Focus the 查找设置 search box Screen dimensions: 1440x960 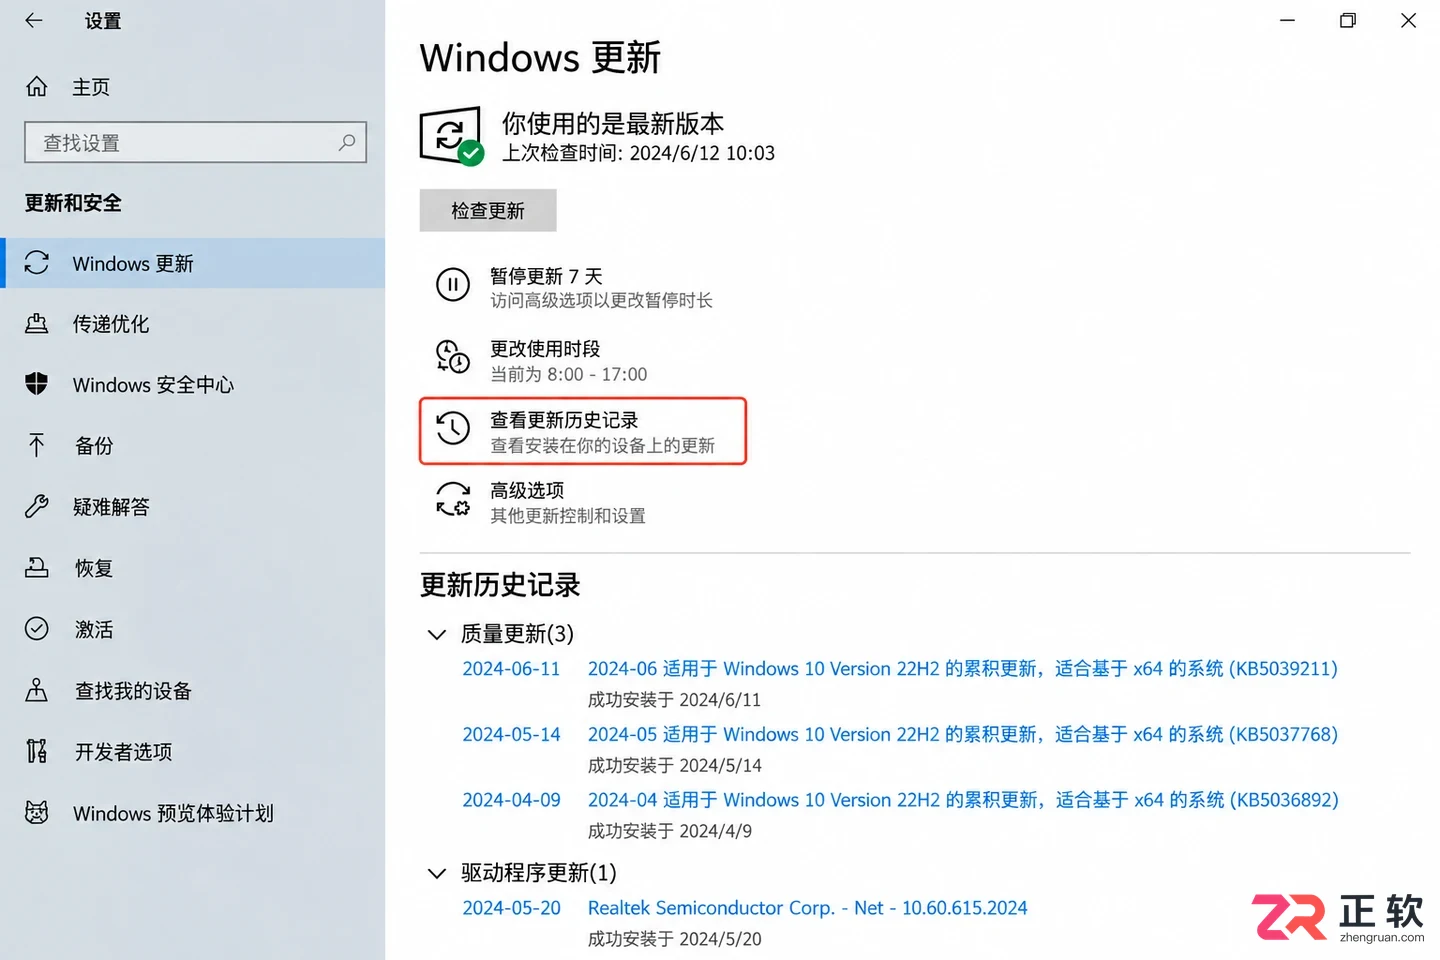[x=195, y=143]
